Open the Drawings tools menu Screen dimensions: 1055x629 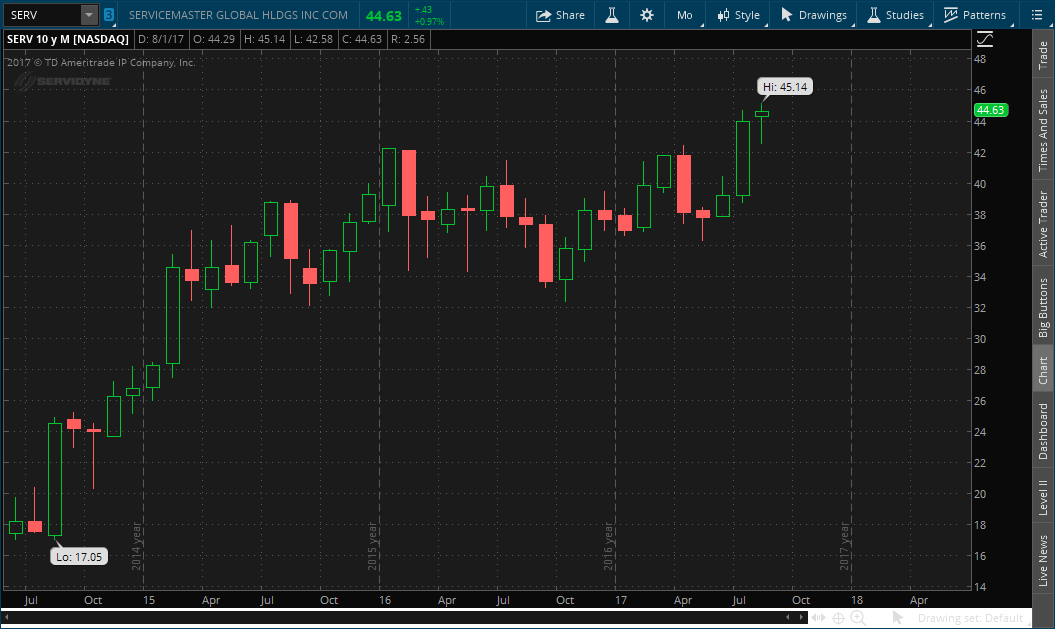[x=814, y=15]
